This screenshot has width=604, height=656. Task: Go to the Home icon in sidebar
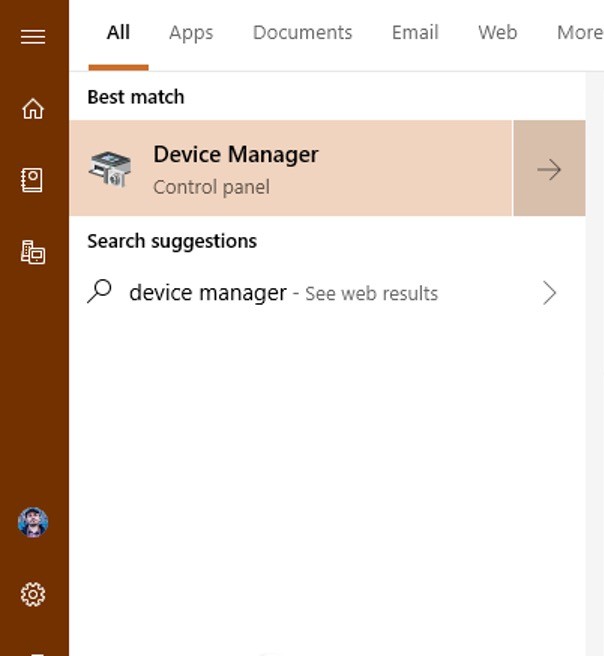tap(33, 109)
